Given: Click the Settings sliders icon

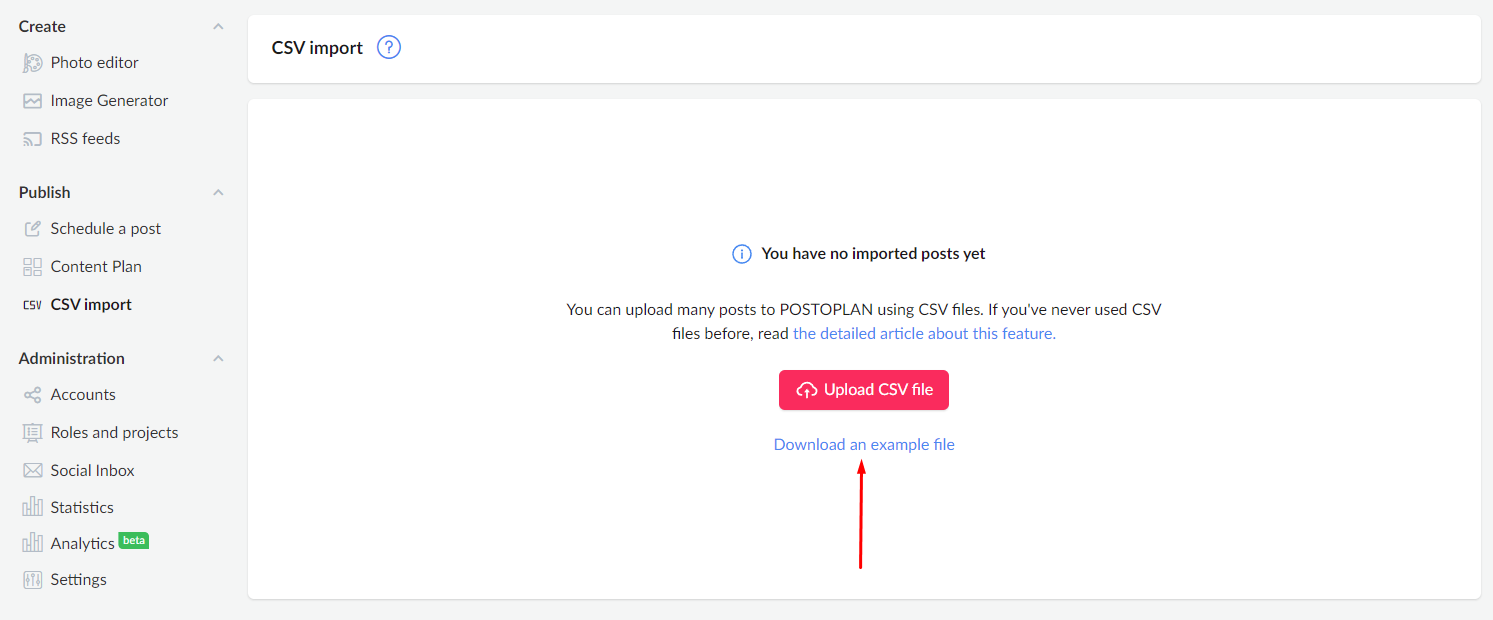Looking at the screenshot, I should pyautogui.click(x=33, y=580).
